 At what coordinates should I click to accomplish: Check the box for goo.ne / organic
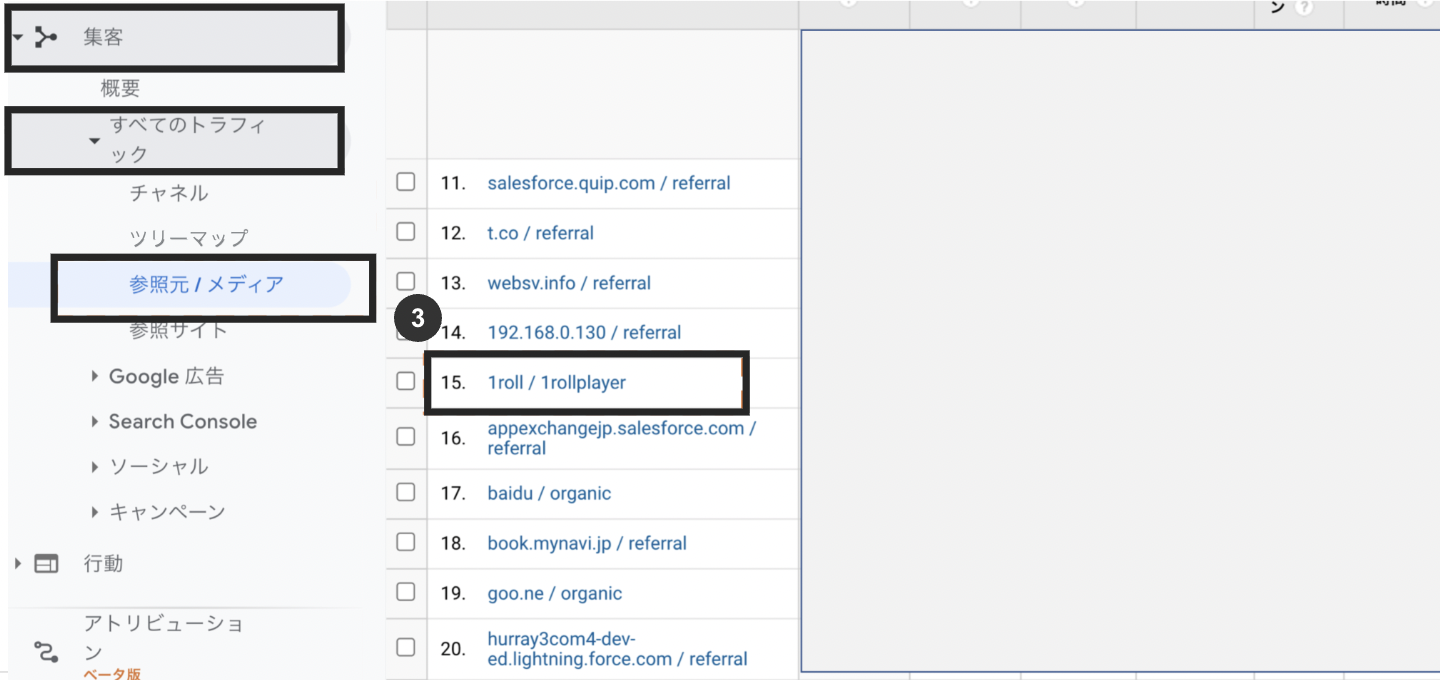[x=405, y=592]
